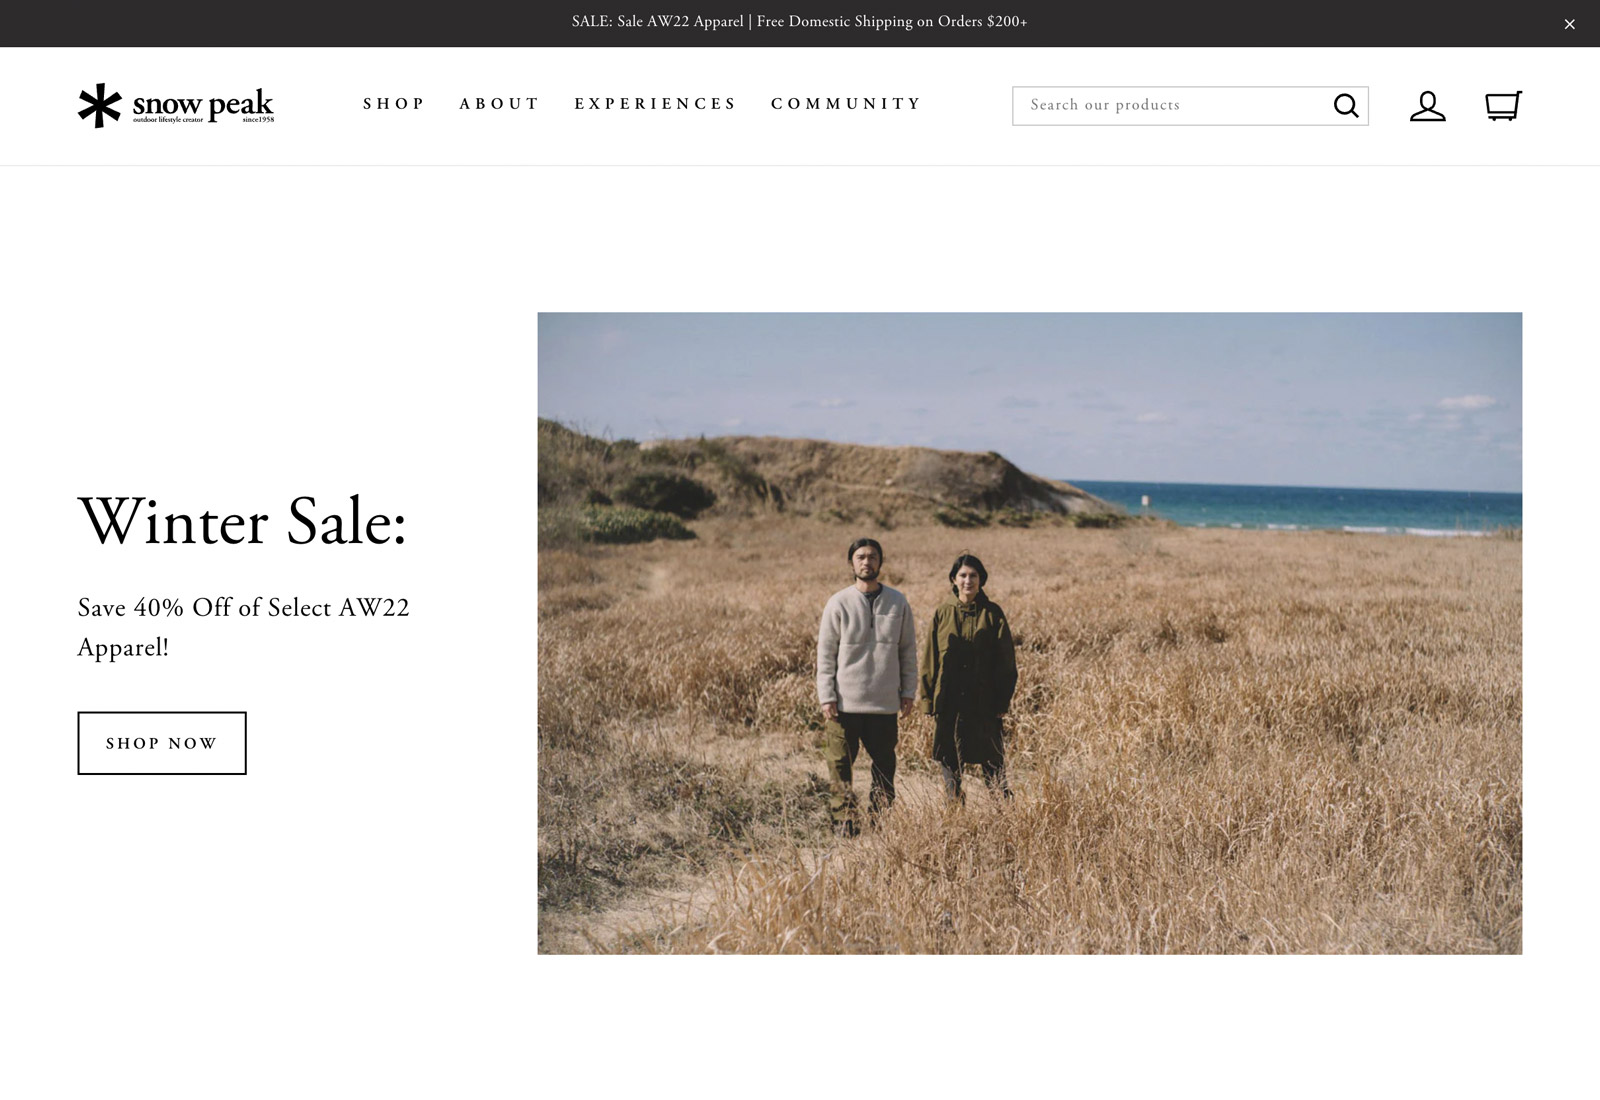This screenshot has width=1600, height=1100.
Task: Open the COMMUNITY menu
Action: (x=846, y=104)
